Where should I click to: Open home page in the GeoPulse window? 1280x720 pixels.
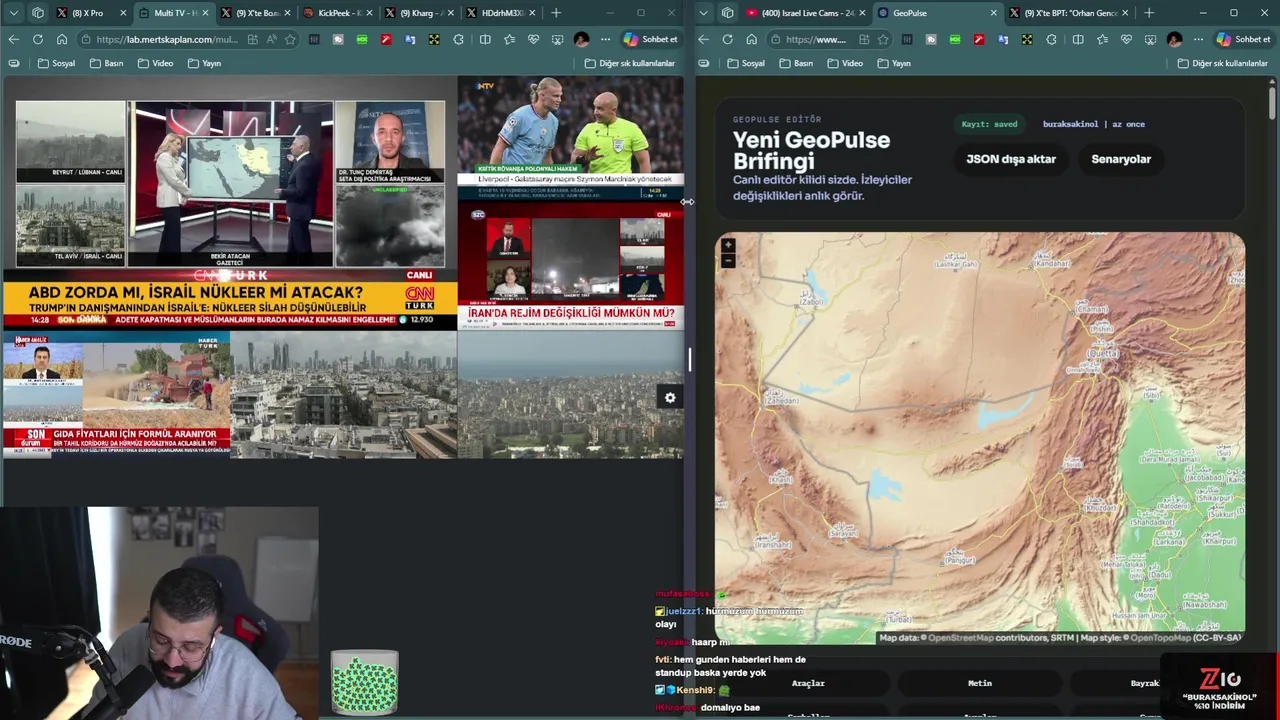[752, 39]
